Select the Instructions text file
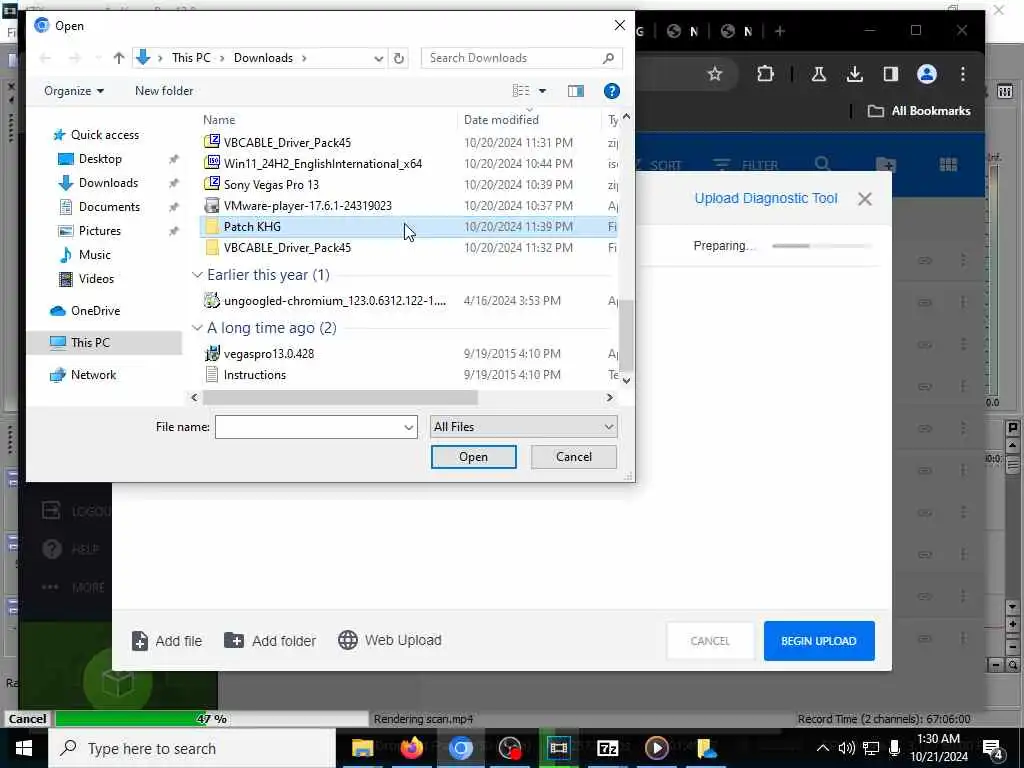Viewport: 1024px width, 768px height. [x=408, y=375]
